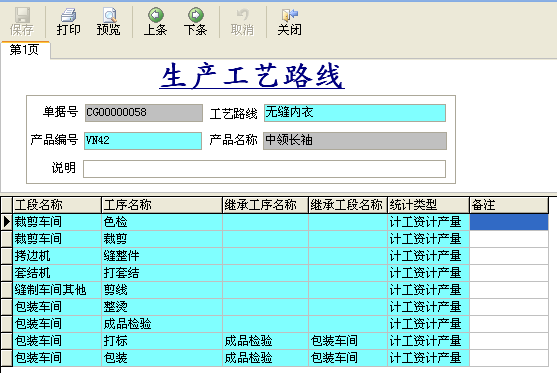Click the 统计类型 column header
The image size is (557, 373).
[428, 205]
